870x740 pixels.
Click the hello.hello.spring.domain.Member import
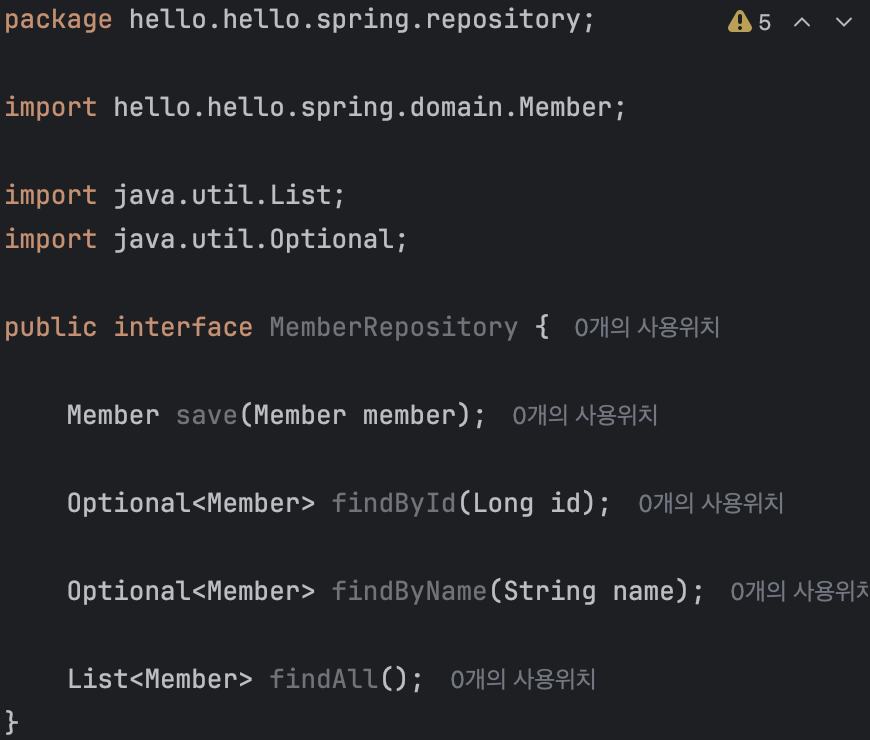tap(363, 107)
